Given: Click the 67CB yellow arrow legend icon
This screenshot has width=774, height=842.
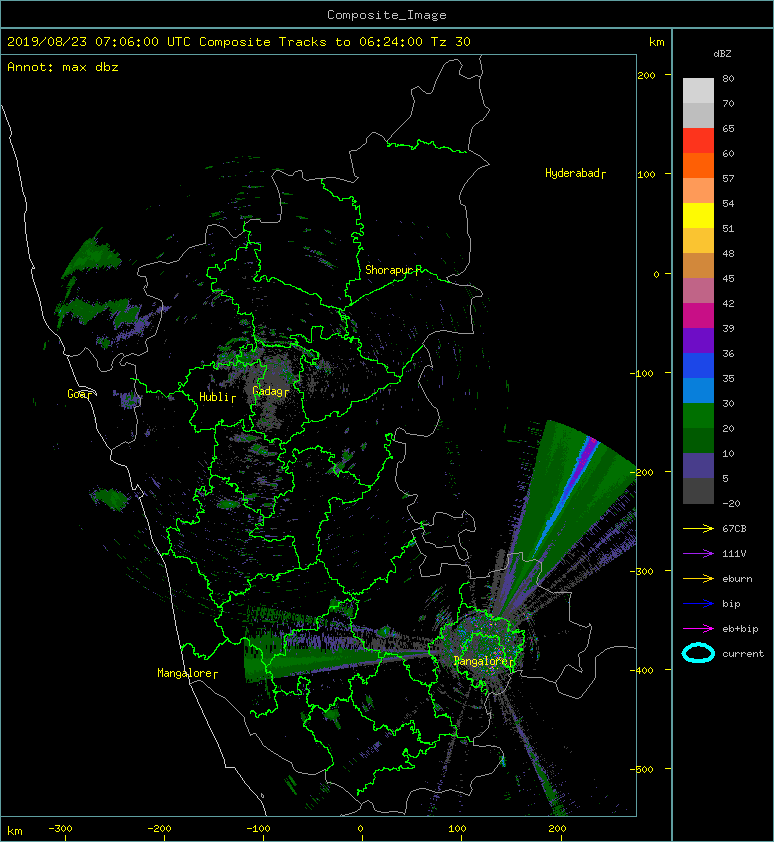Looking at the screenshot, I should click(x=698, y=528).
